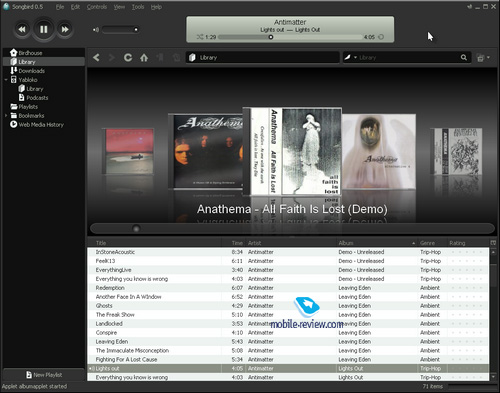Select the track Leaving Eden
This screenshot has height=393, width=500.
[288, 342]
